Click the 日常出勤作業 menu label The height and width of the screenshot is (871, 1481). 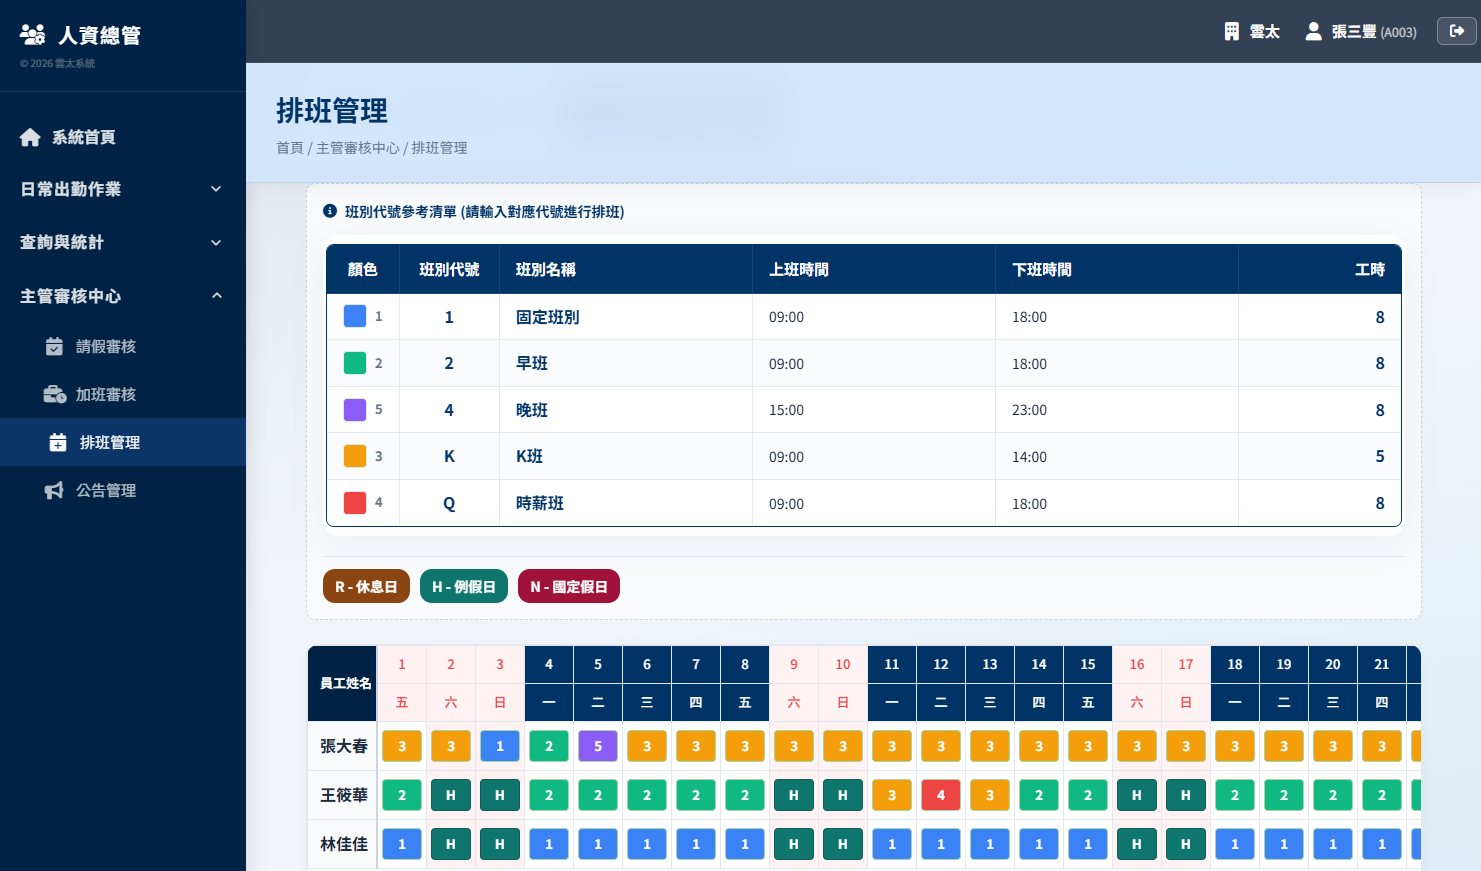click(x=70, y=189)
